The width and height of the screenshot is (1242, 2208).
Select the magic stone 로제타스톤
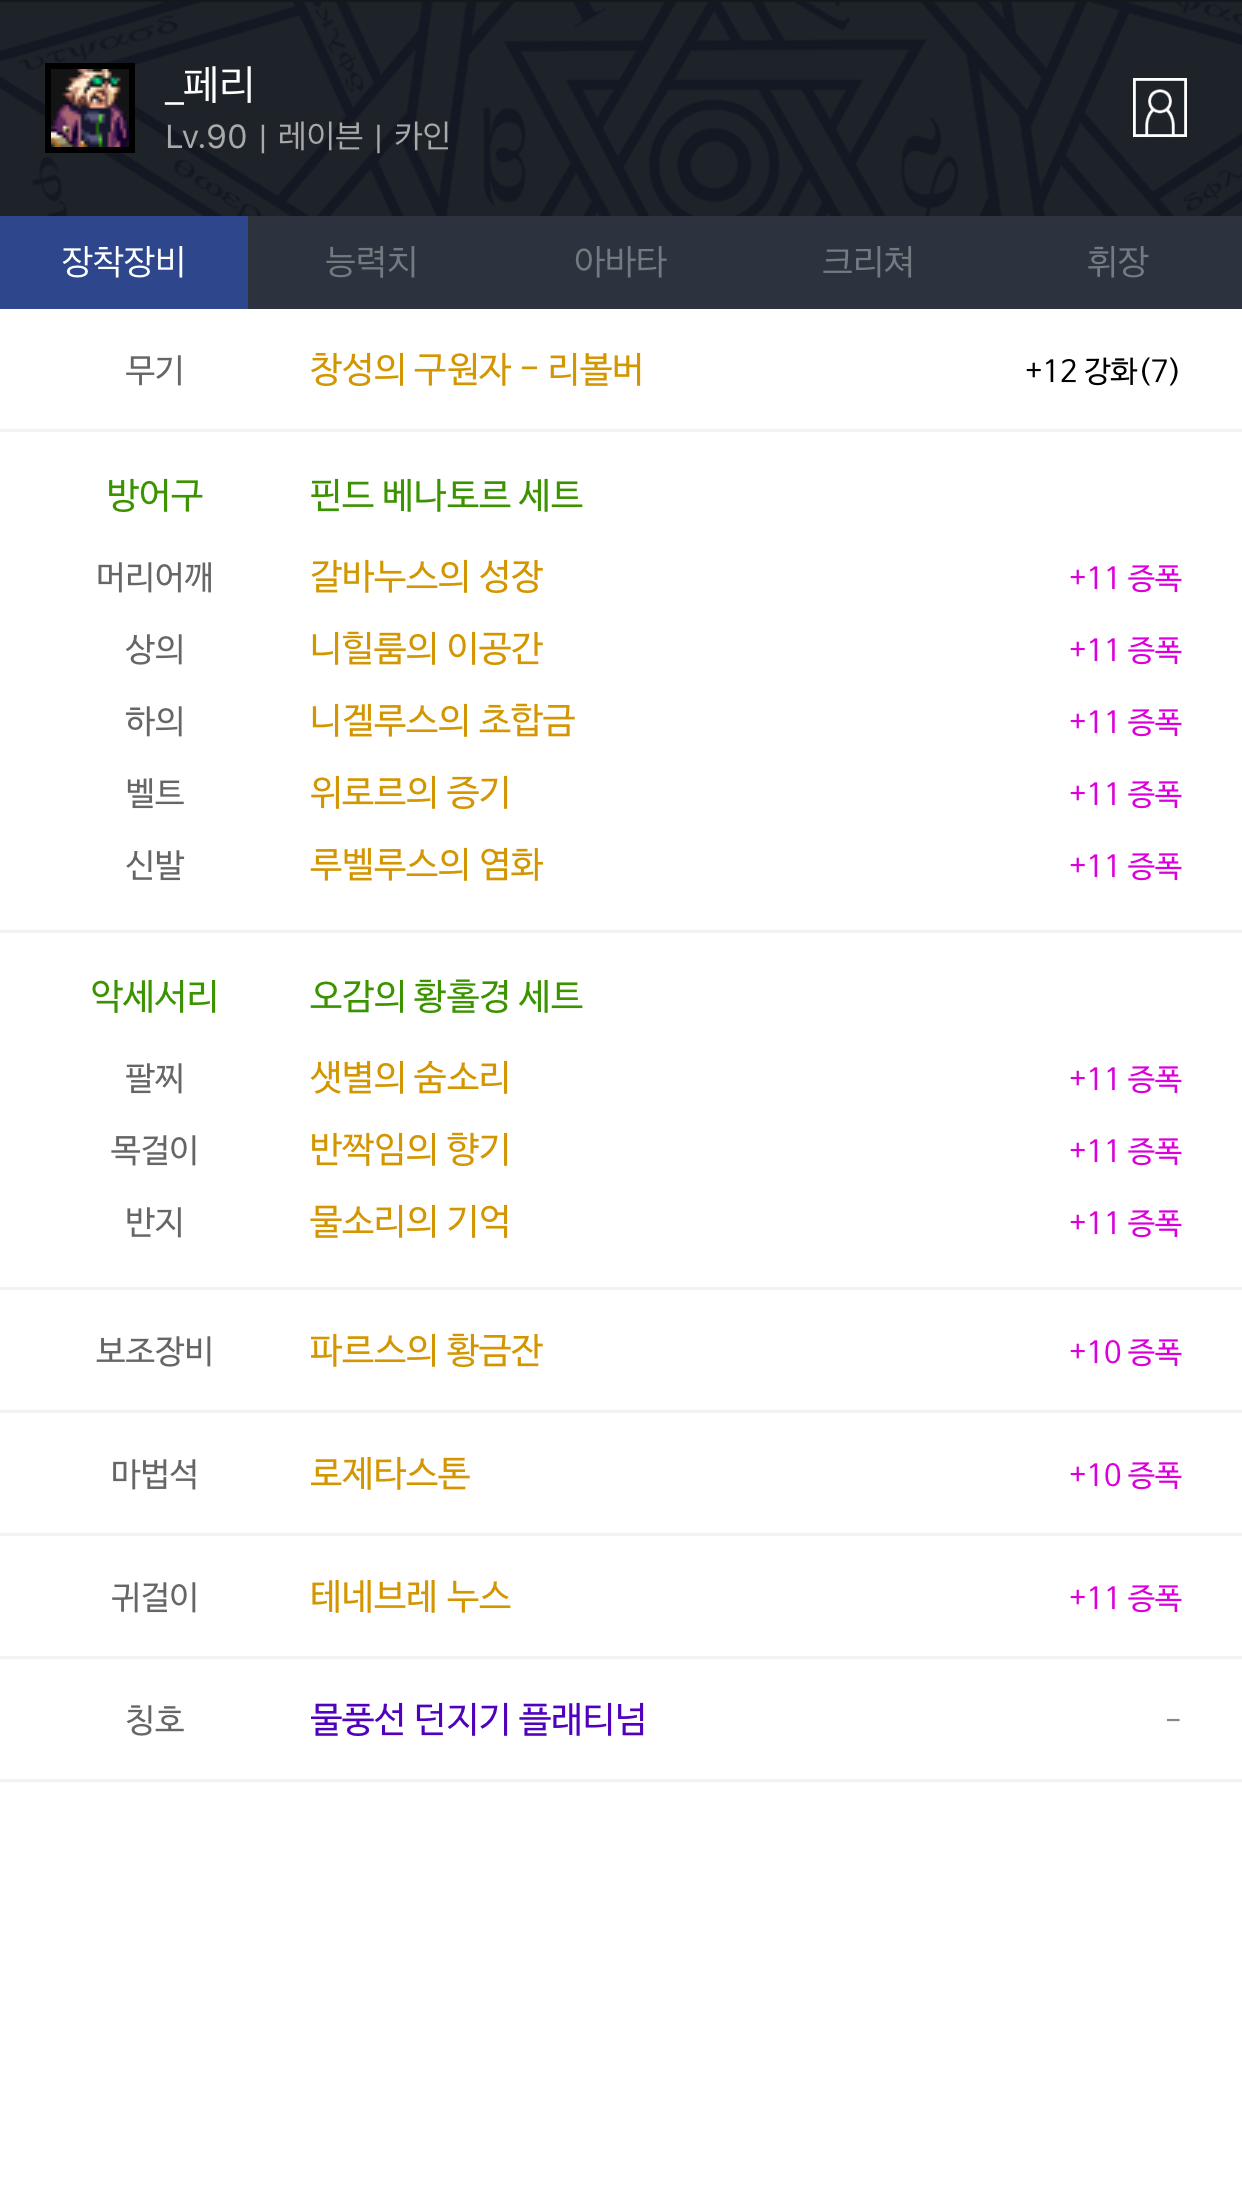(390, 1474)
